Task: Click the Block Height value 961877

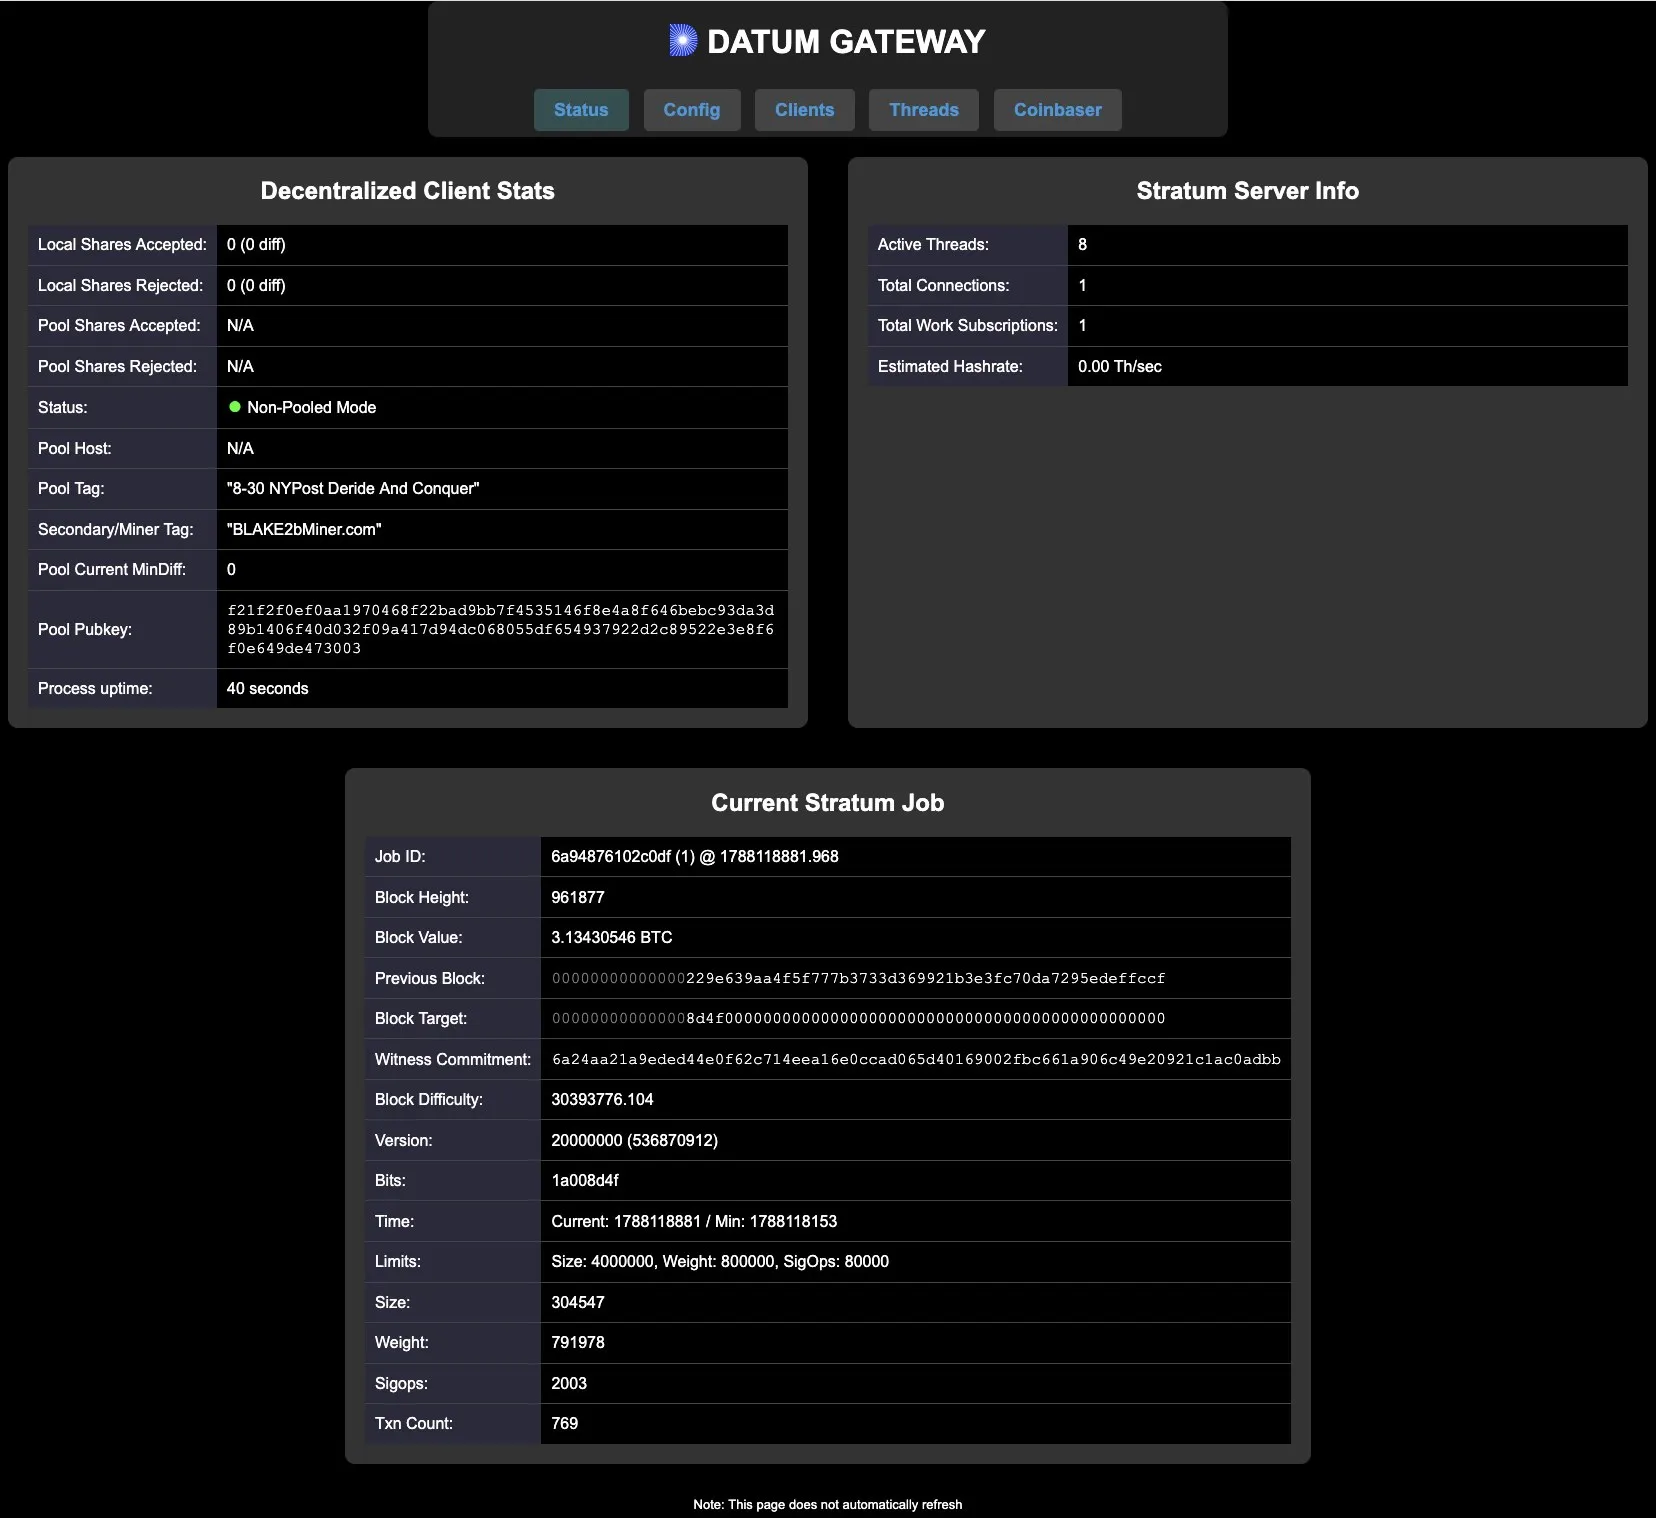Action: tap(578, 897)
